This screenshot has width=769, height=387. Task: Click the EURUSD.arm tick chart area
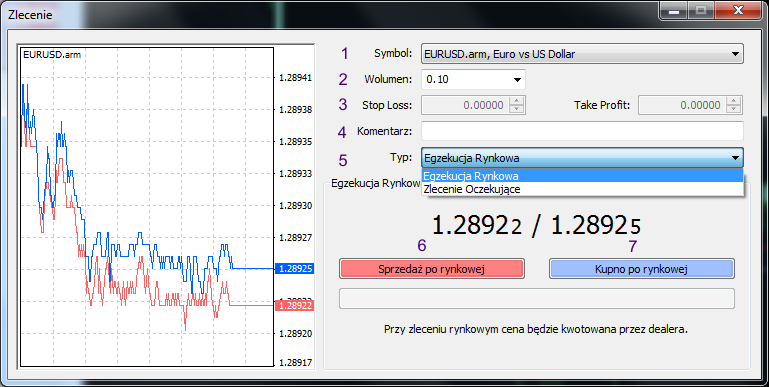[x=146, y=206]
